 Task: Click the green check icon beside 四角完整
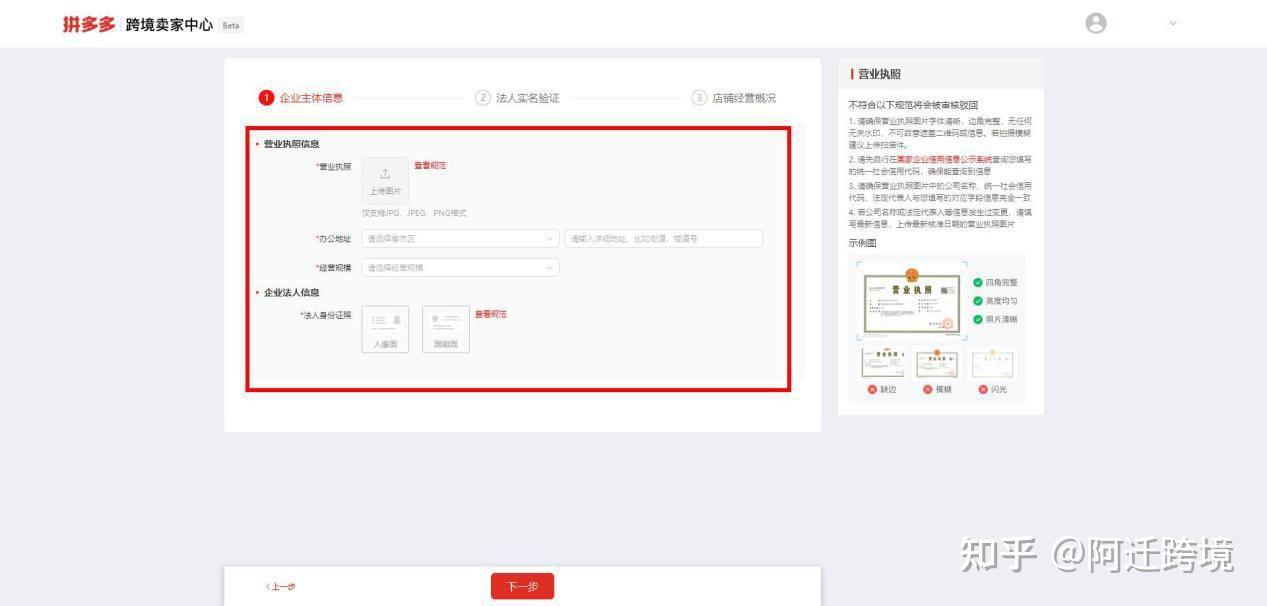tap(978, 282)
